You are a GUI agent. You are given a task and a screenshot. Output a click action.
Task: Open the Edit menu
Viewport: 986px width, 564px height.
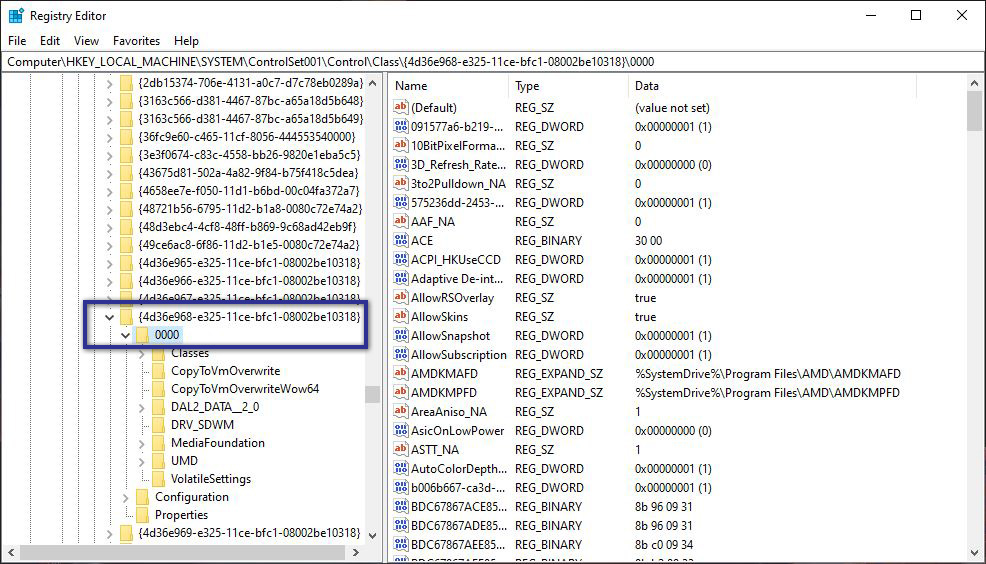coord(50,41)
